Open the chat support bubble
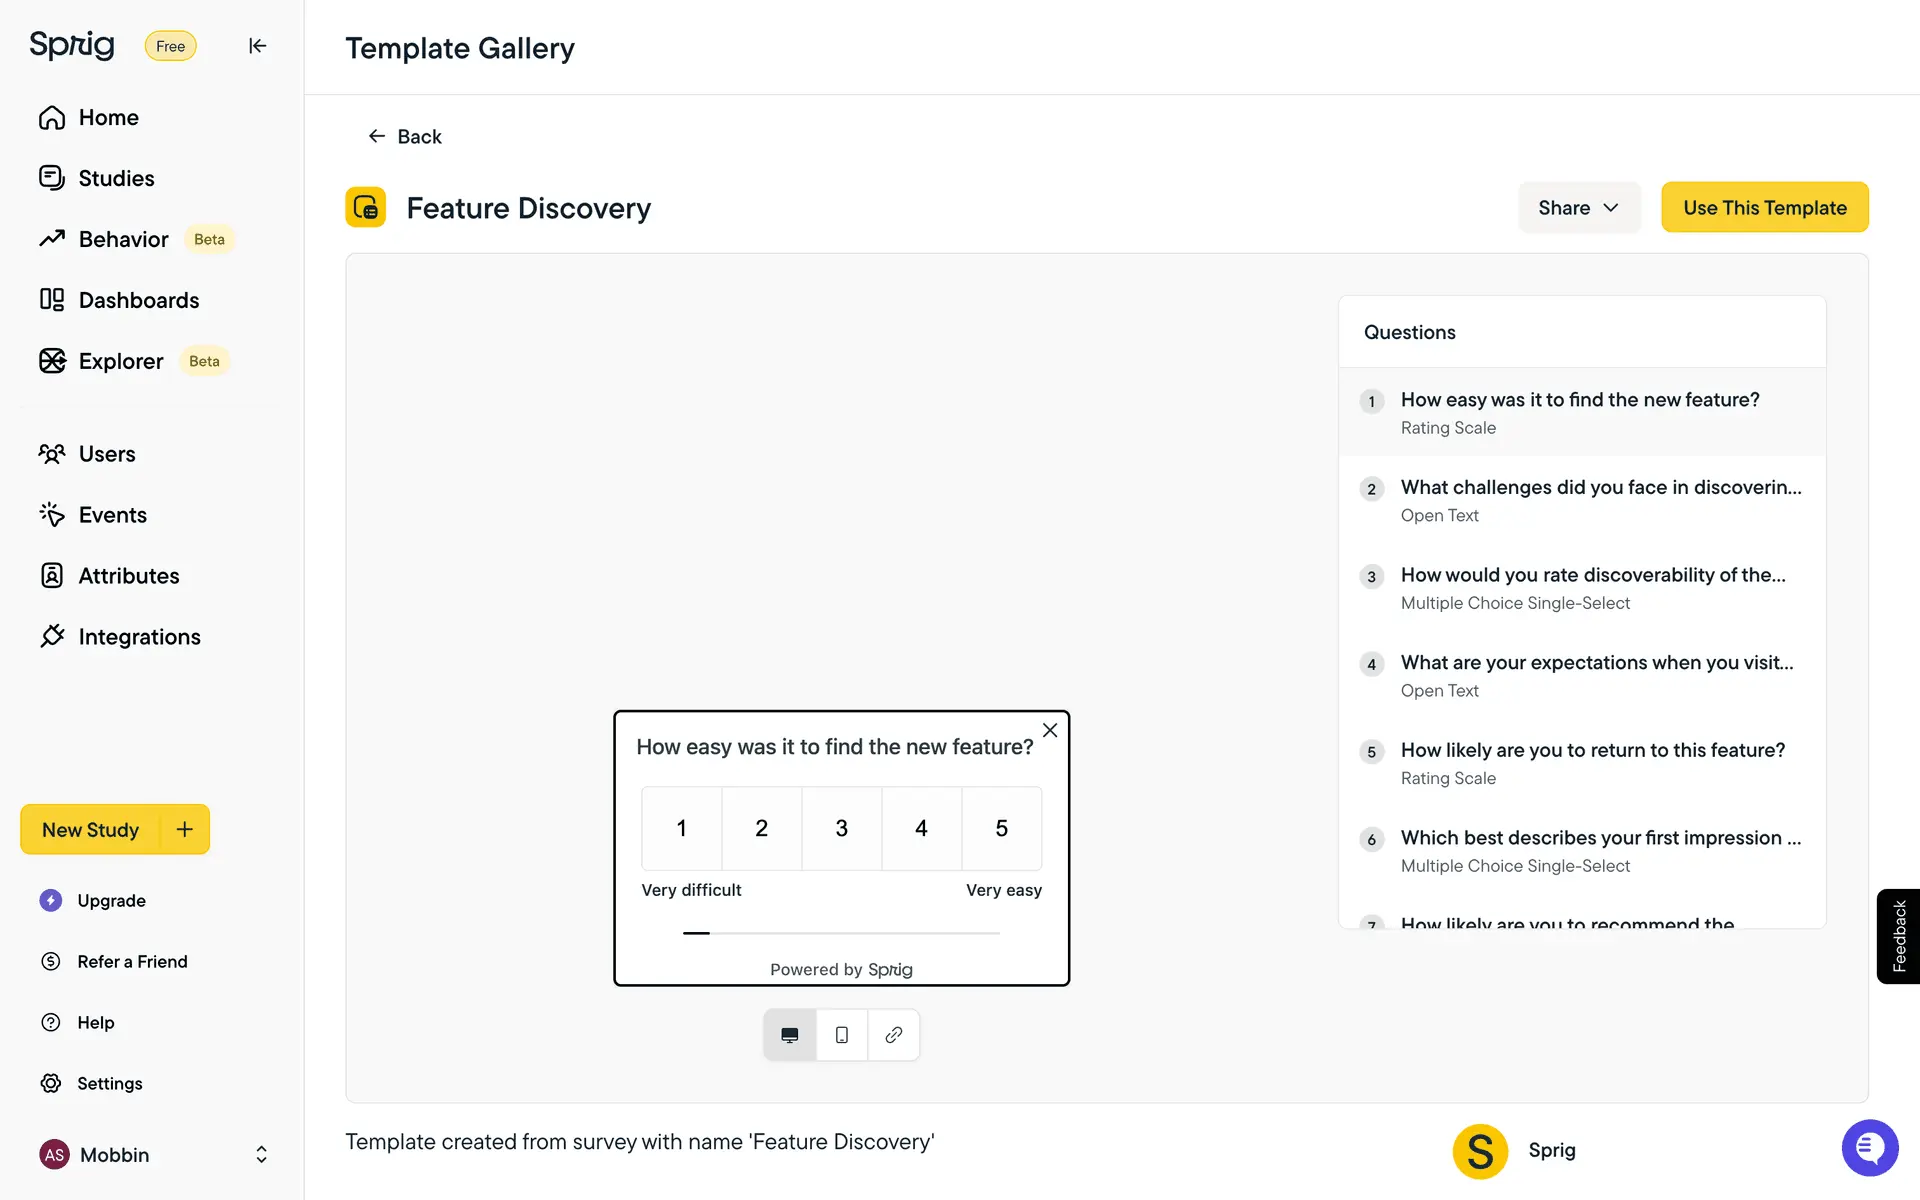Image resolution: width=1920 pixels, height=1200 pixels. tap(1869, 1148)
